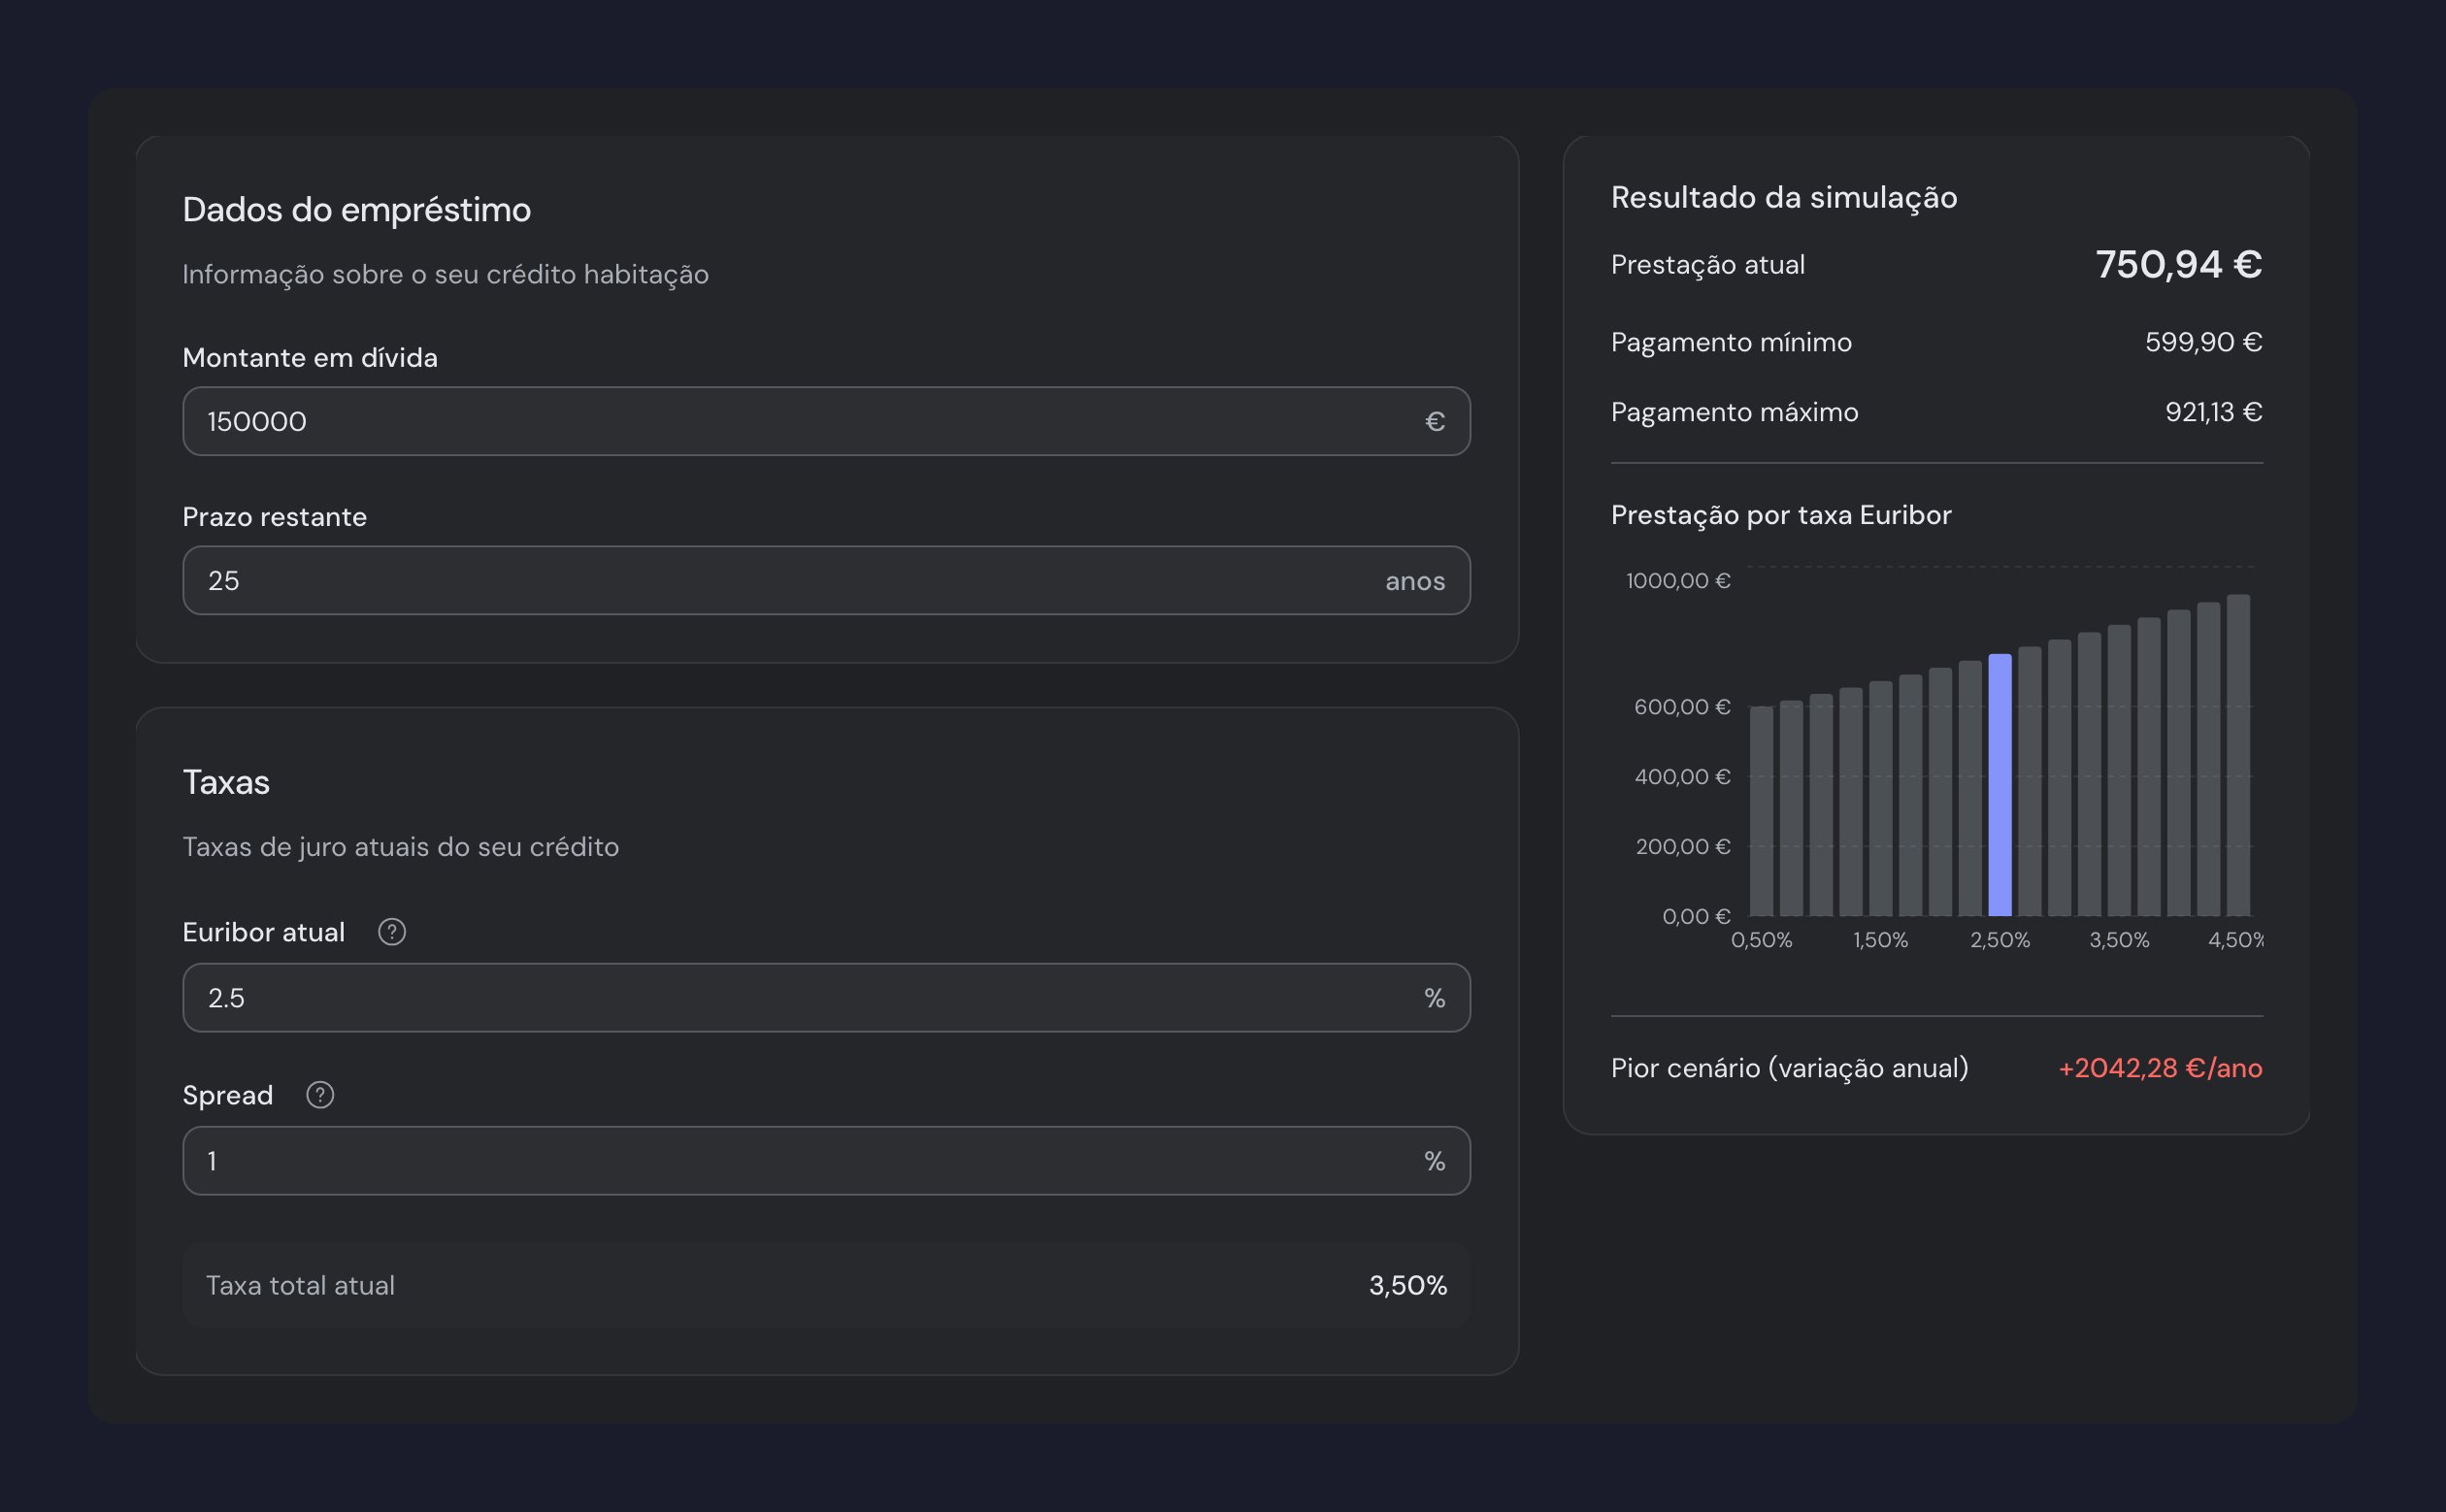Select the Prestação por taxa Euribor heading

(1781, 515)
